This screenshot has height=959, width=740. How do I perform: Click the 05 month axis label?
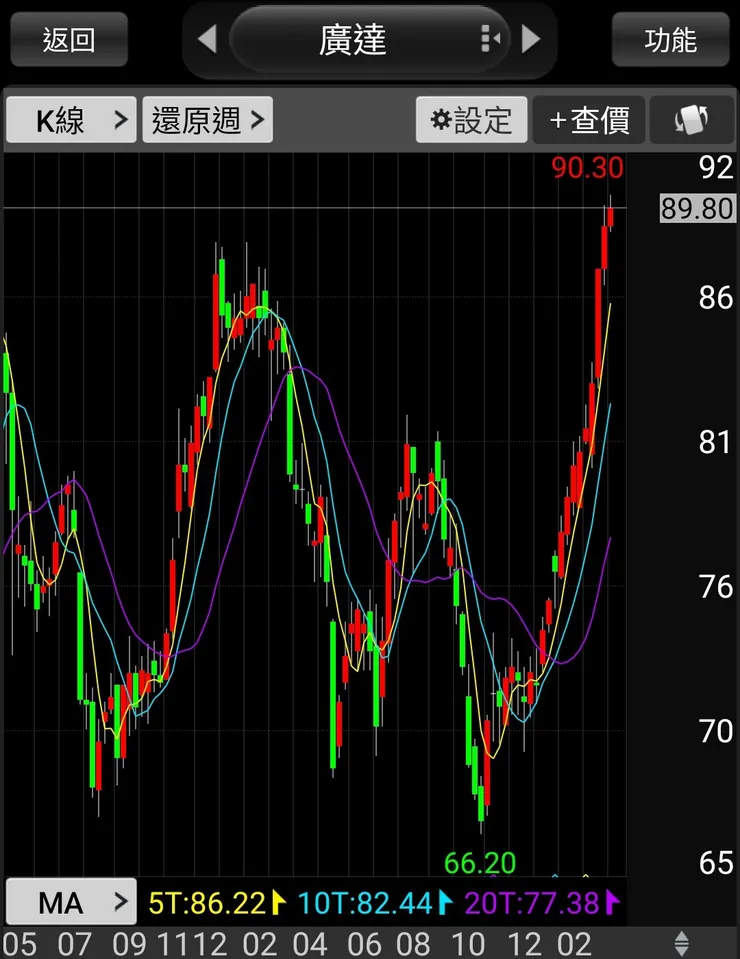coord(19,944)
